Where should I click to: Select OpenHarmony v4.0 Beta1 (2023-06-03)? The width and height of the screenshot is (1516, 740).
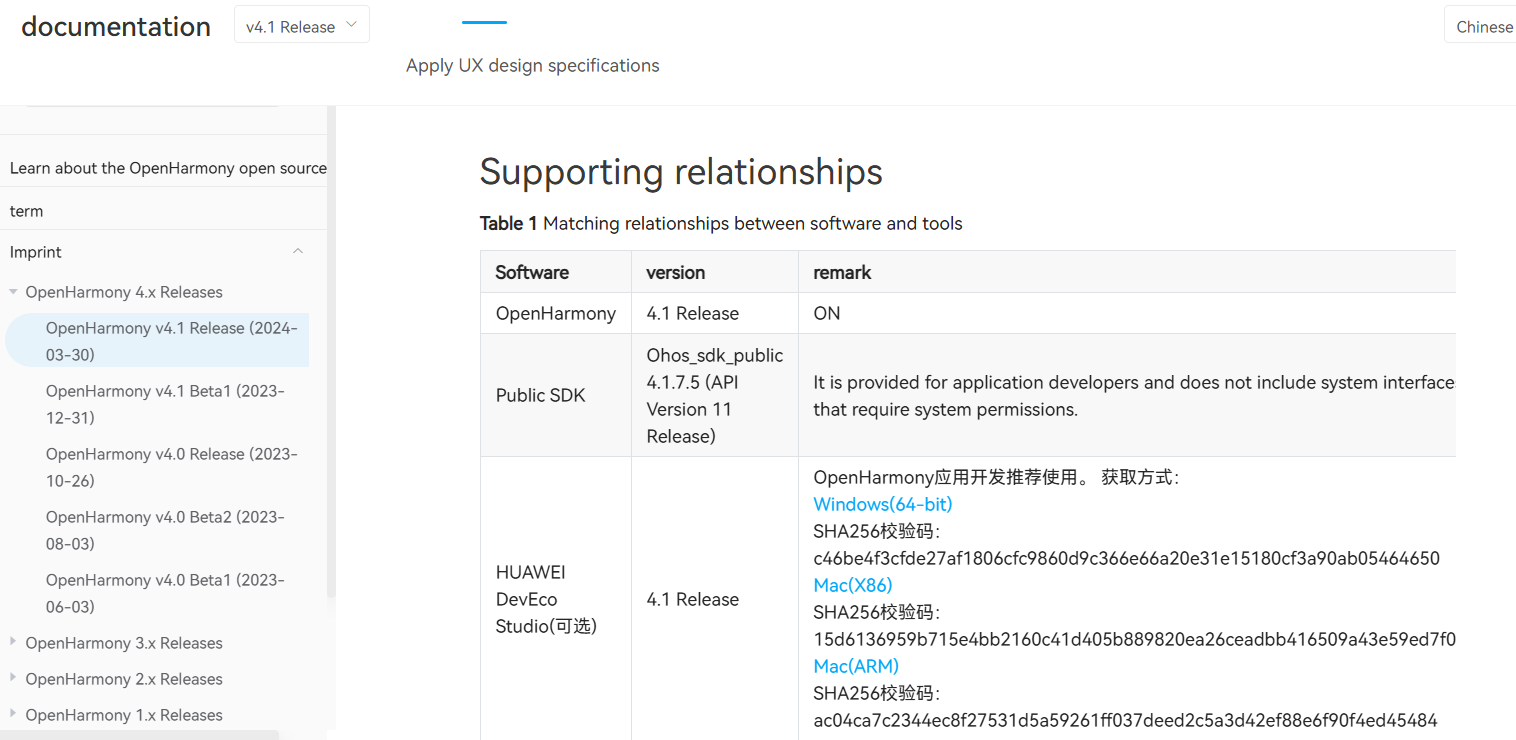[x=165, y=593]
